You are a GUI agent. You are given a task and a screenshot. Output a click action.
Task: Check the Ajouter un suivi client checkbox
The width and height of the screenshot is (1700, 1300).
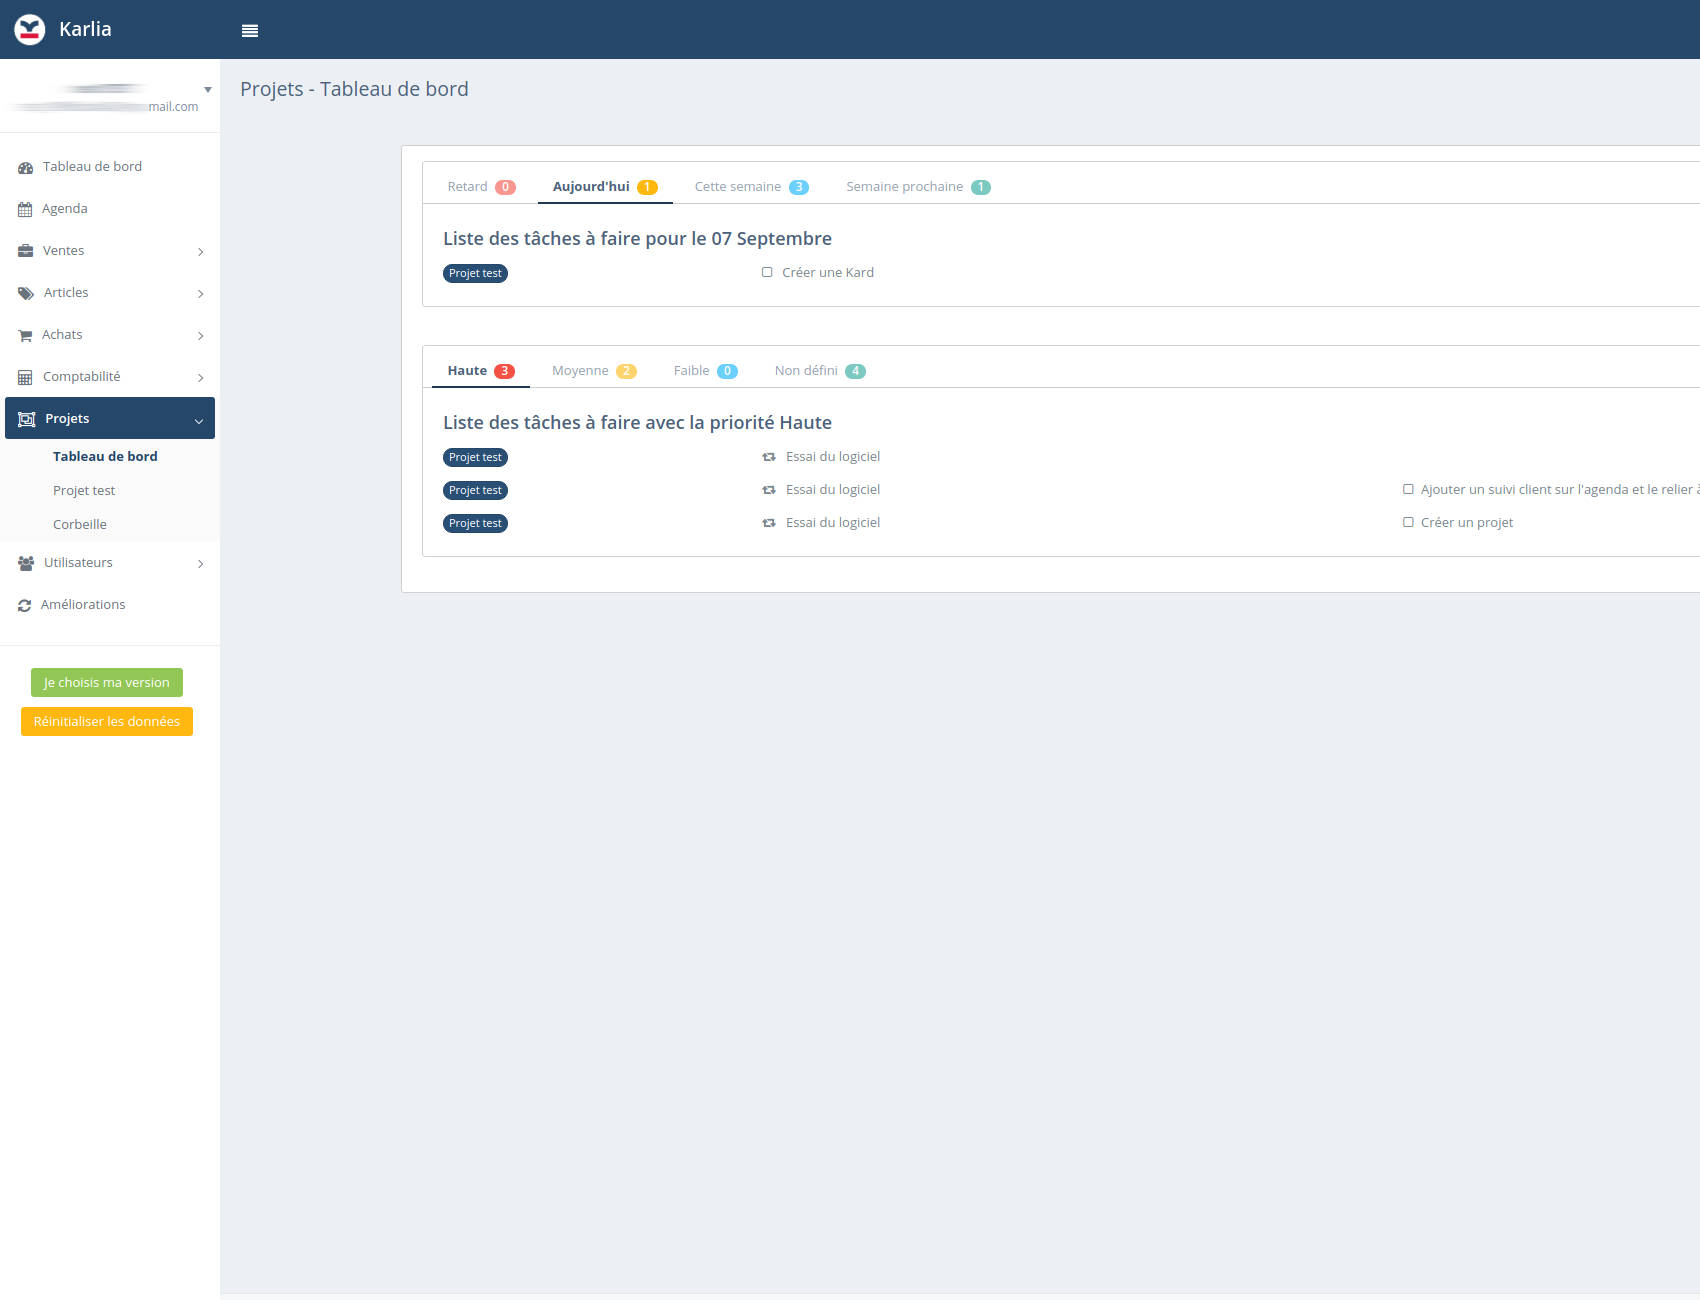pos(1408,489)
